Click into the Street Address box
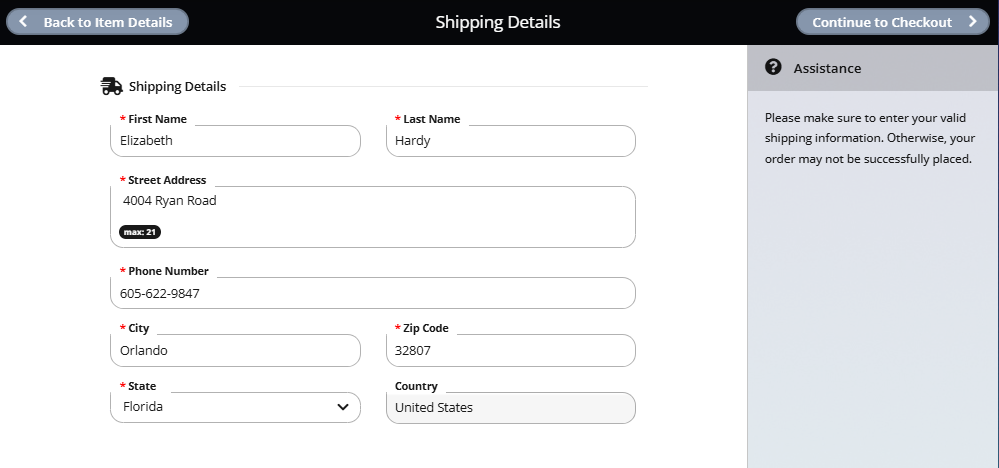The image size is (999, 468). click(373, 216)
